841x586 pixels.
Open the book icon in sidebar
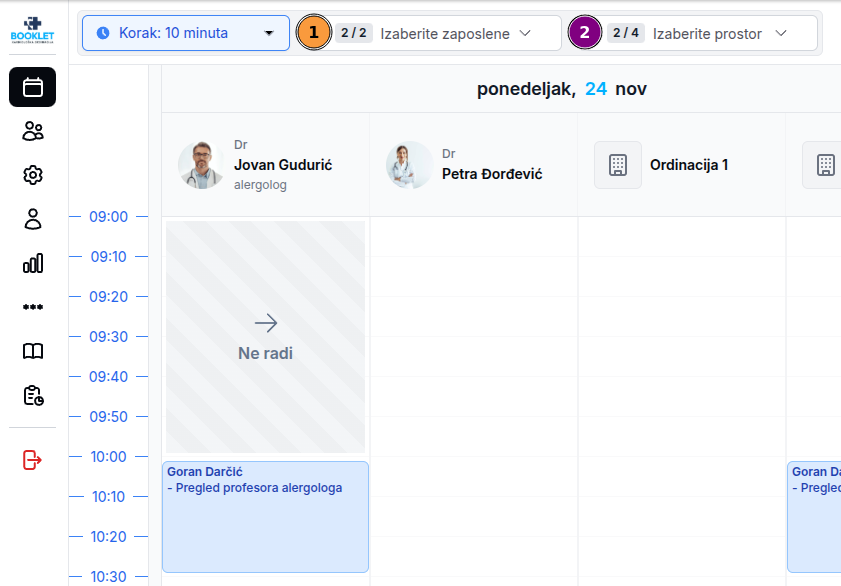[x=33, y=351]
